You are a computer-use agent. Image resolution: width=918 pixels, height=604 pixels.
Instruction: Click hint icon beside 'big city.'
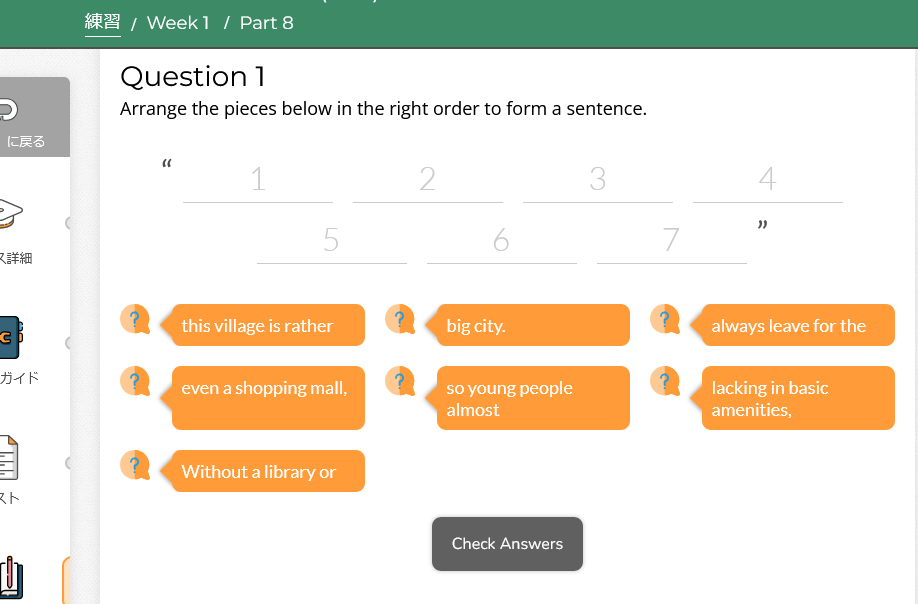(399, 320)
